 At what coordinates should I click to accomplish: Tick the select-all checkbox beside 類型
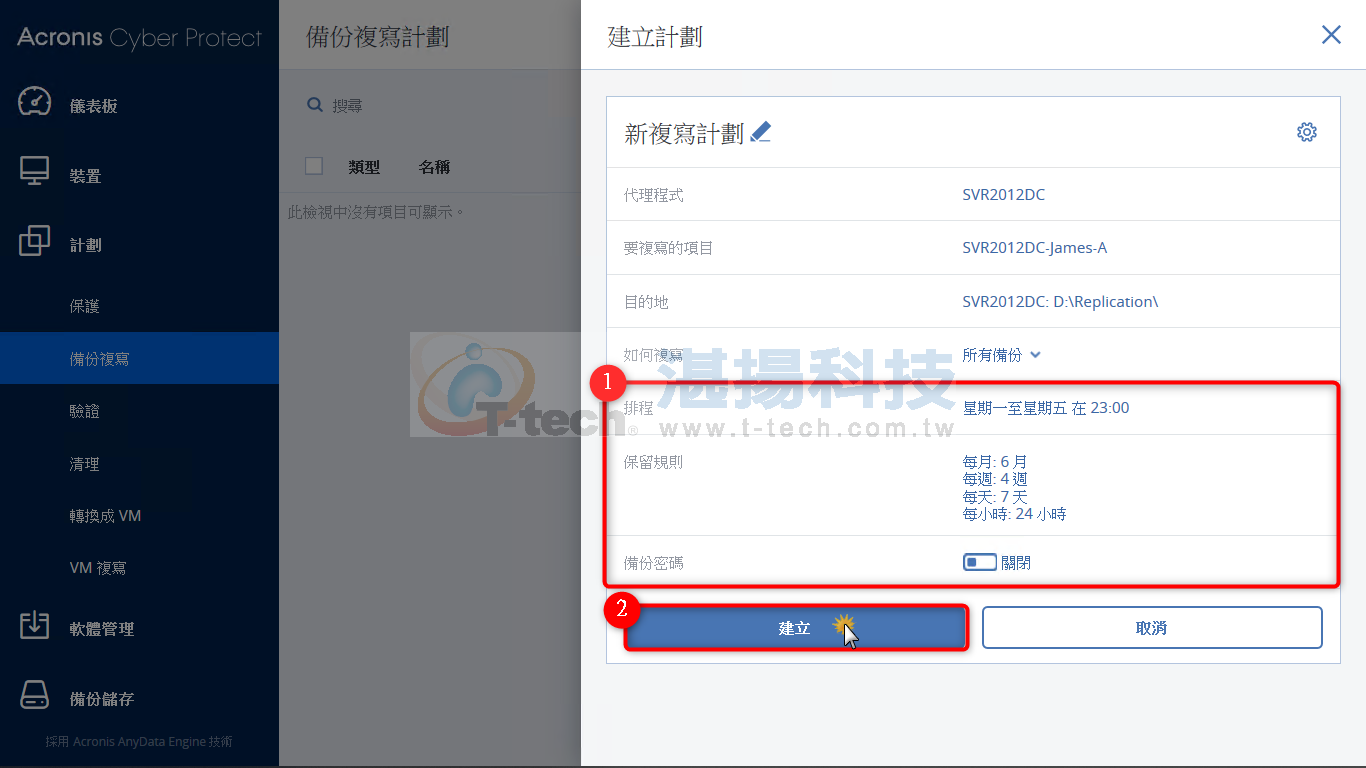click(314, 166)
